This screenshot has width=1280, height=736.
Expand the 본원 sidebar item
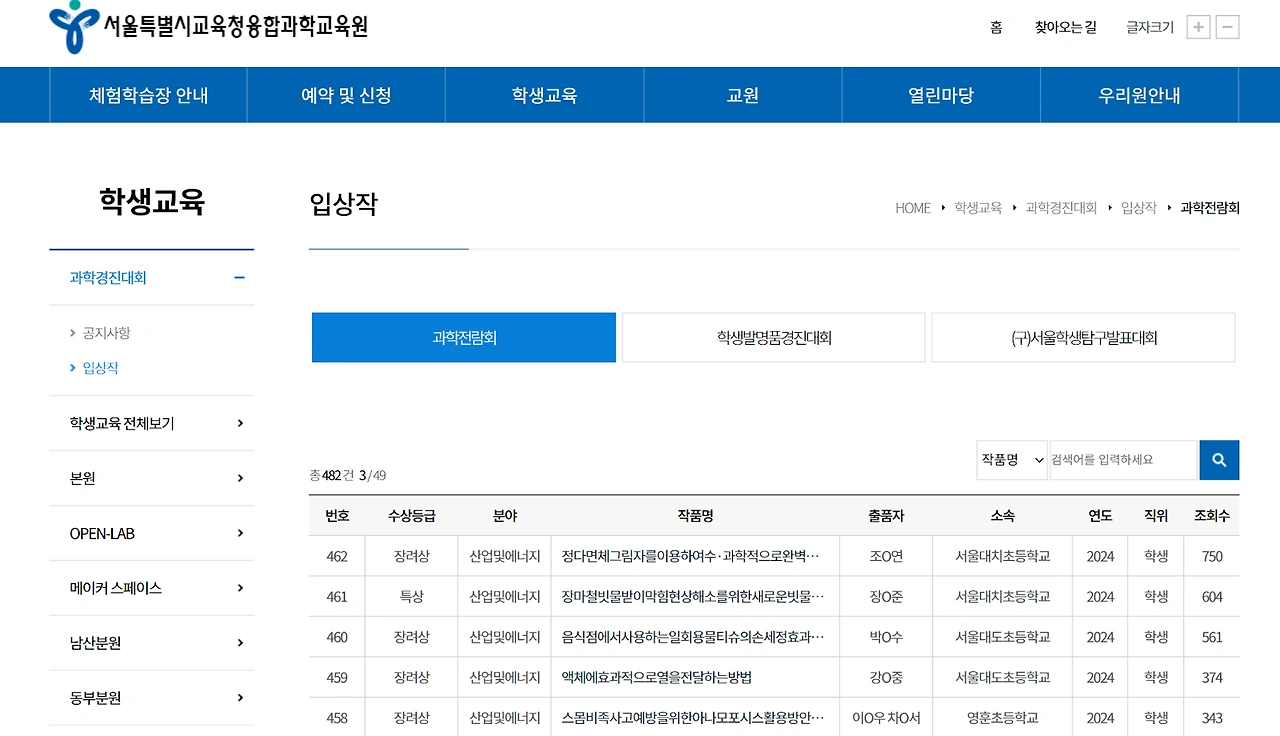click(240, 478)
